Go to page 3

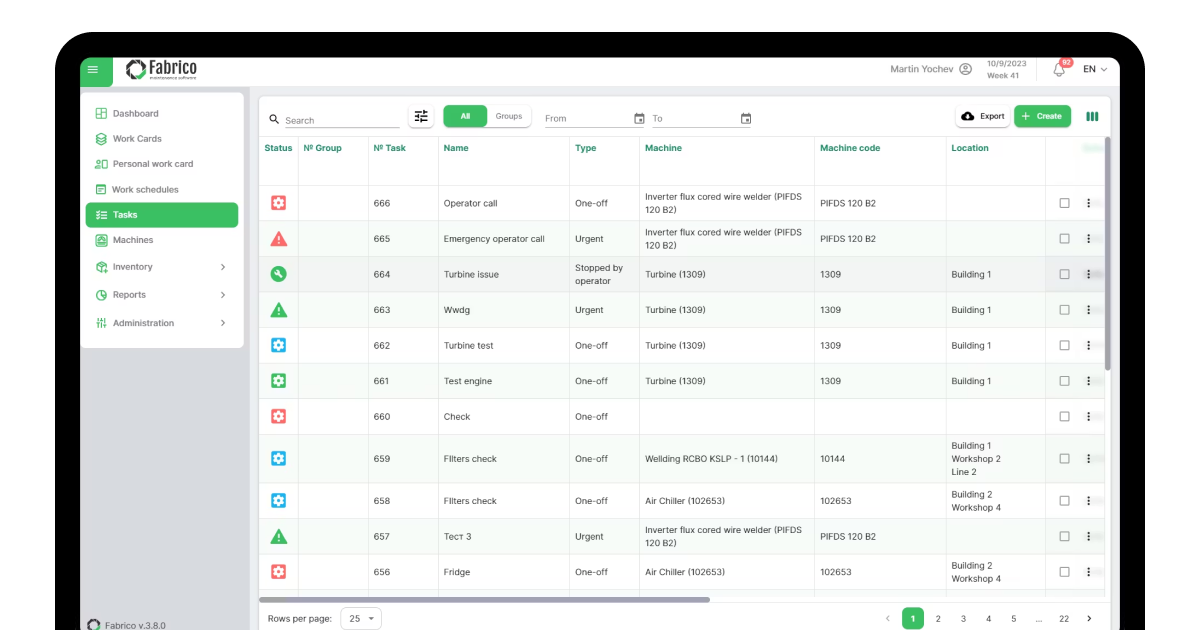pyautogui.click(x=963, y=619)
